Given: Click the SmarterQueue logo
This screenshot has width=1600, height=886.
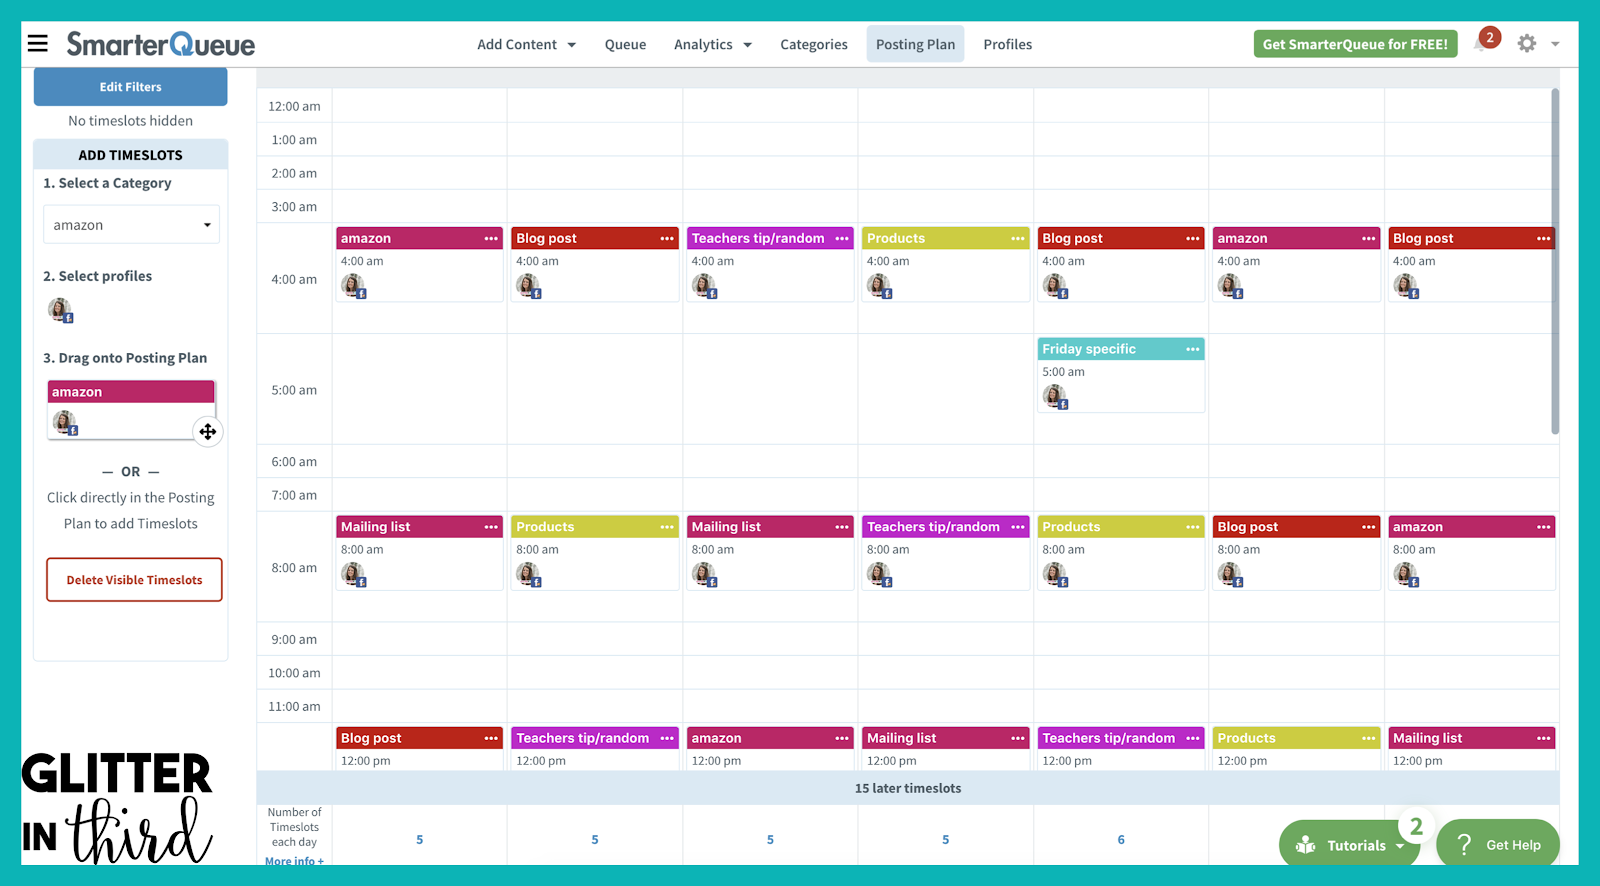Looking at the screenshot, I should [161, 44].
